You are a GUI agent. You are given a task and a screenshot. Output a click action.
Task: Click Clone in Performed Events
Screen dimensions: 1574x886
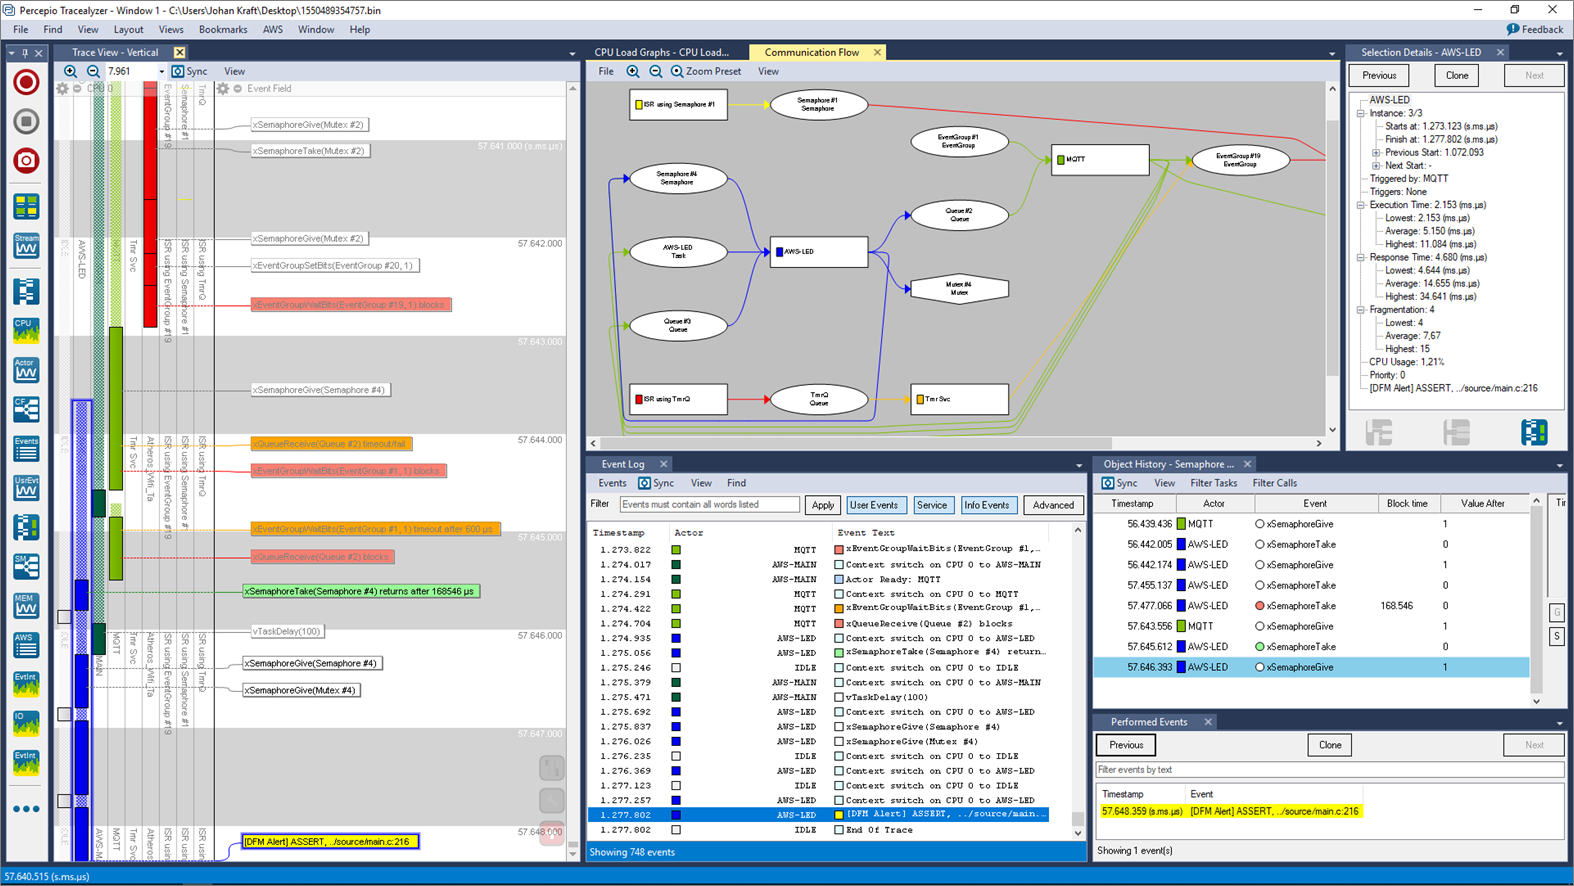point(1330,745)
